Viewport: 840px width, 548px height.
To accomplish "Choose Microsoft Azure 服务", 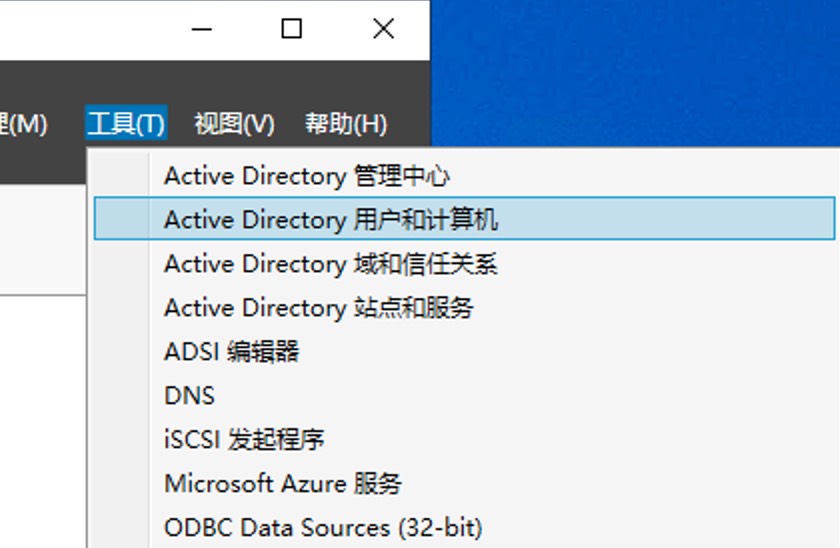I will [282, 484].
